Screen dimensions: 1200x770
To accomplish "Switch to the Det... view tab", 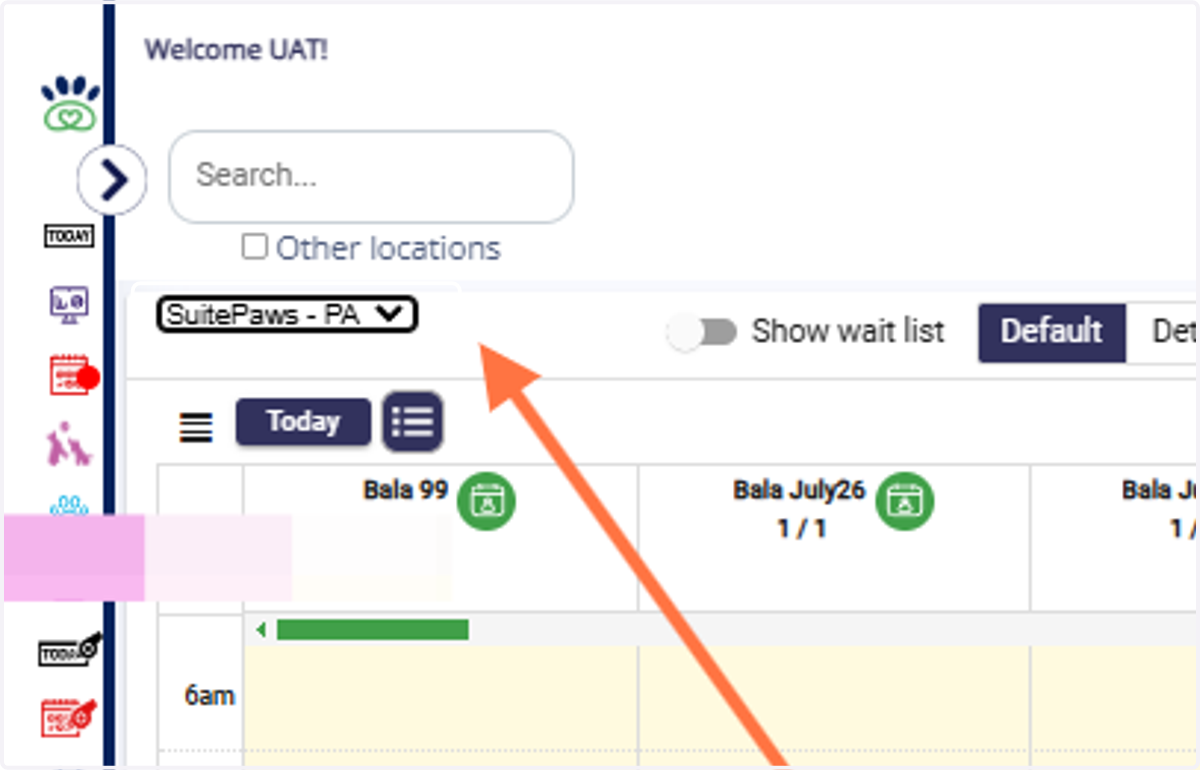I will (1163, 332).
